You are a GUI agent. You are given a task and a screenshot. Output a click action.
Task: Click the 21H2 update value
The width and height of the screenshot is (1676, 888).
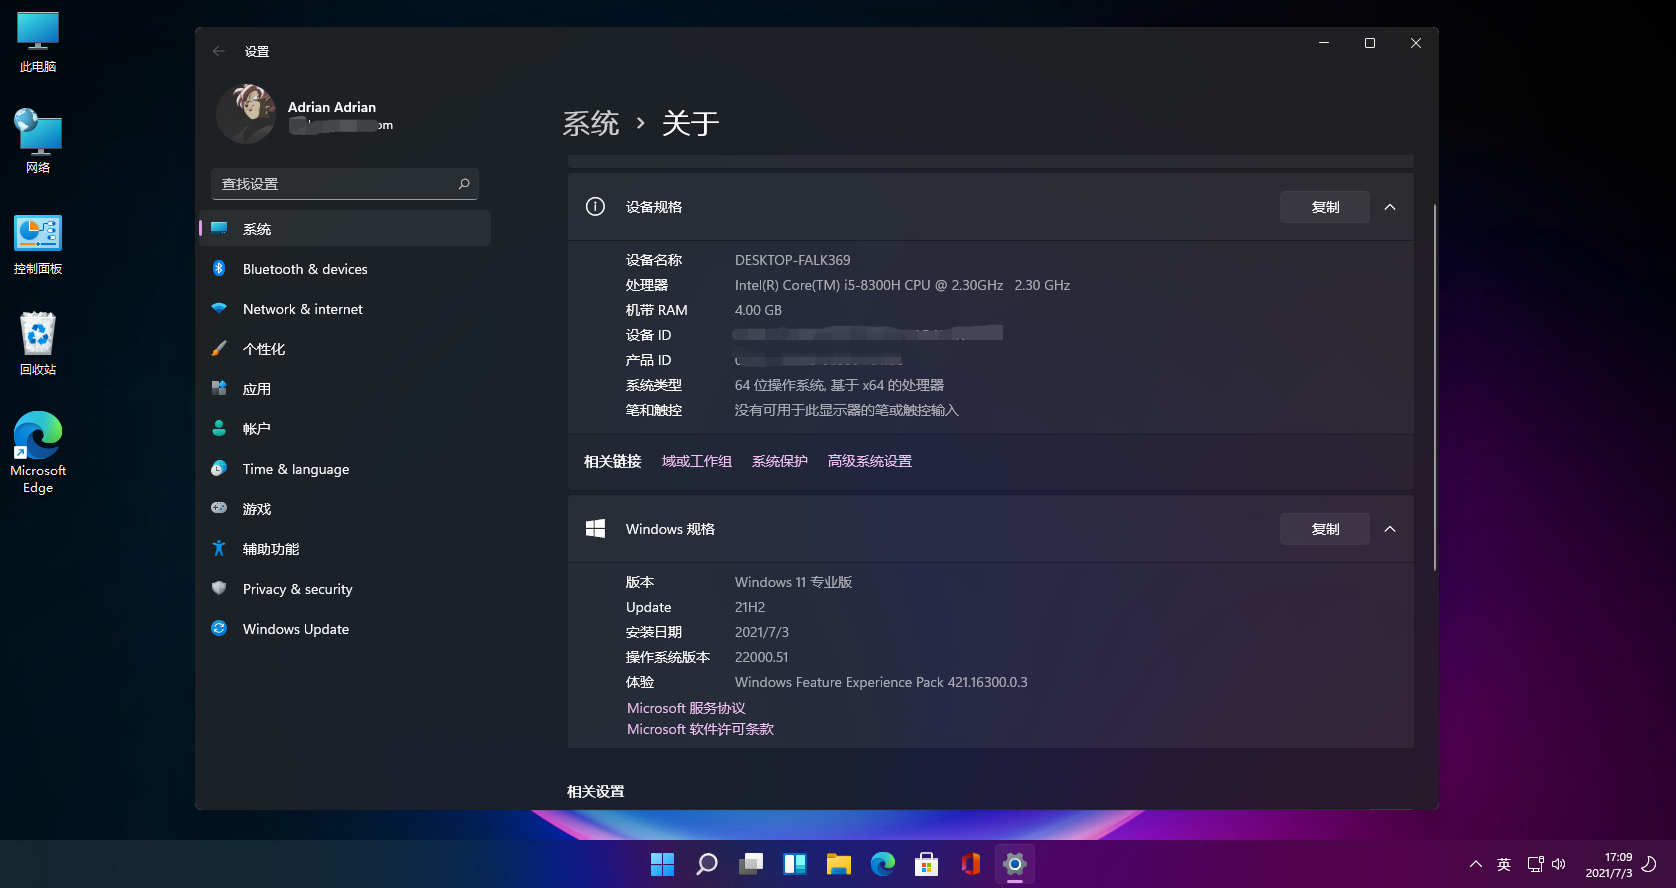pos(750,607)
